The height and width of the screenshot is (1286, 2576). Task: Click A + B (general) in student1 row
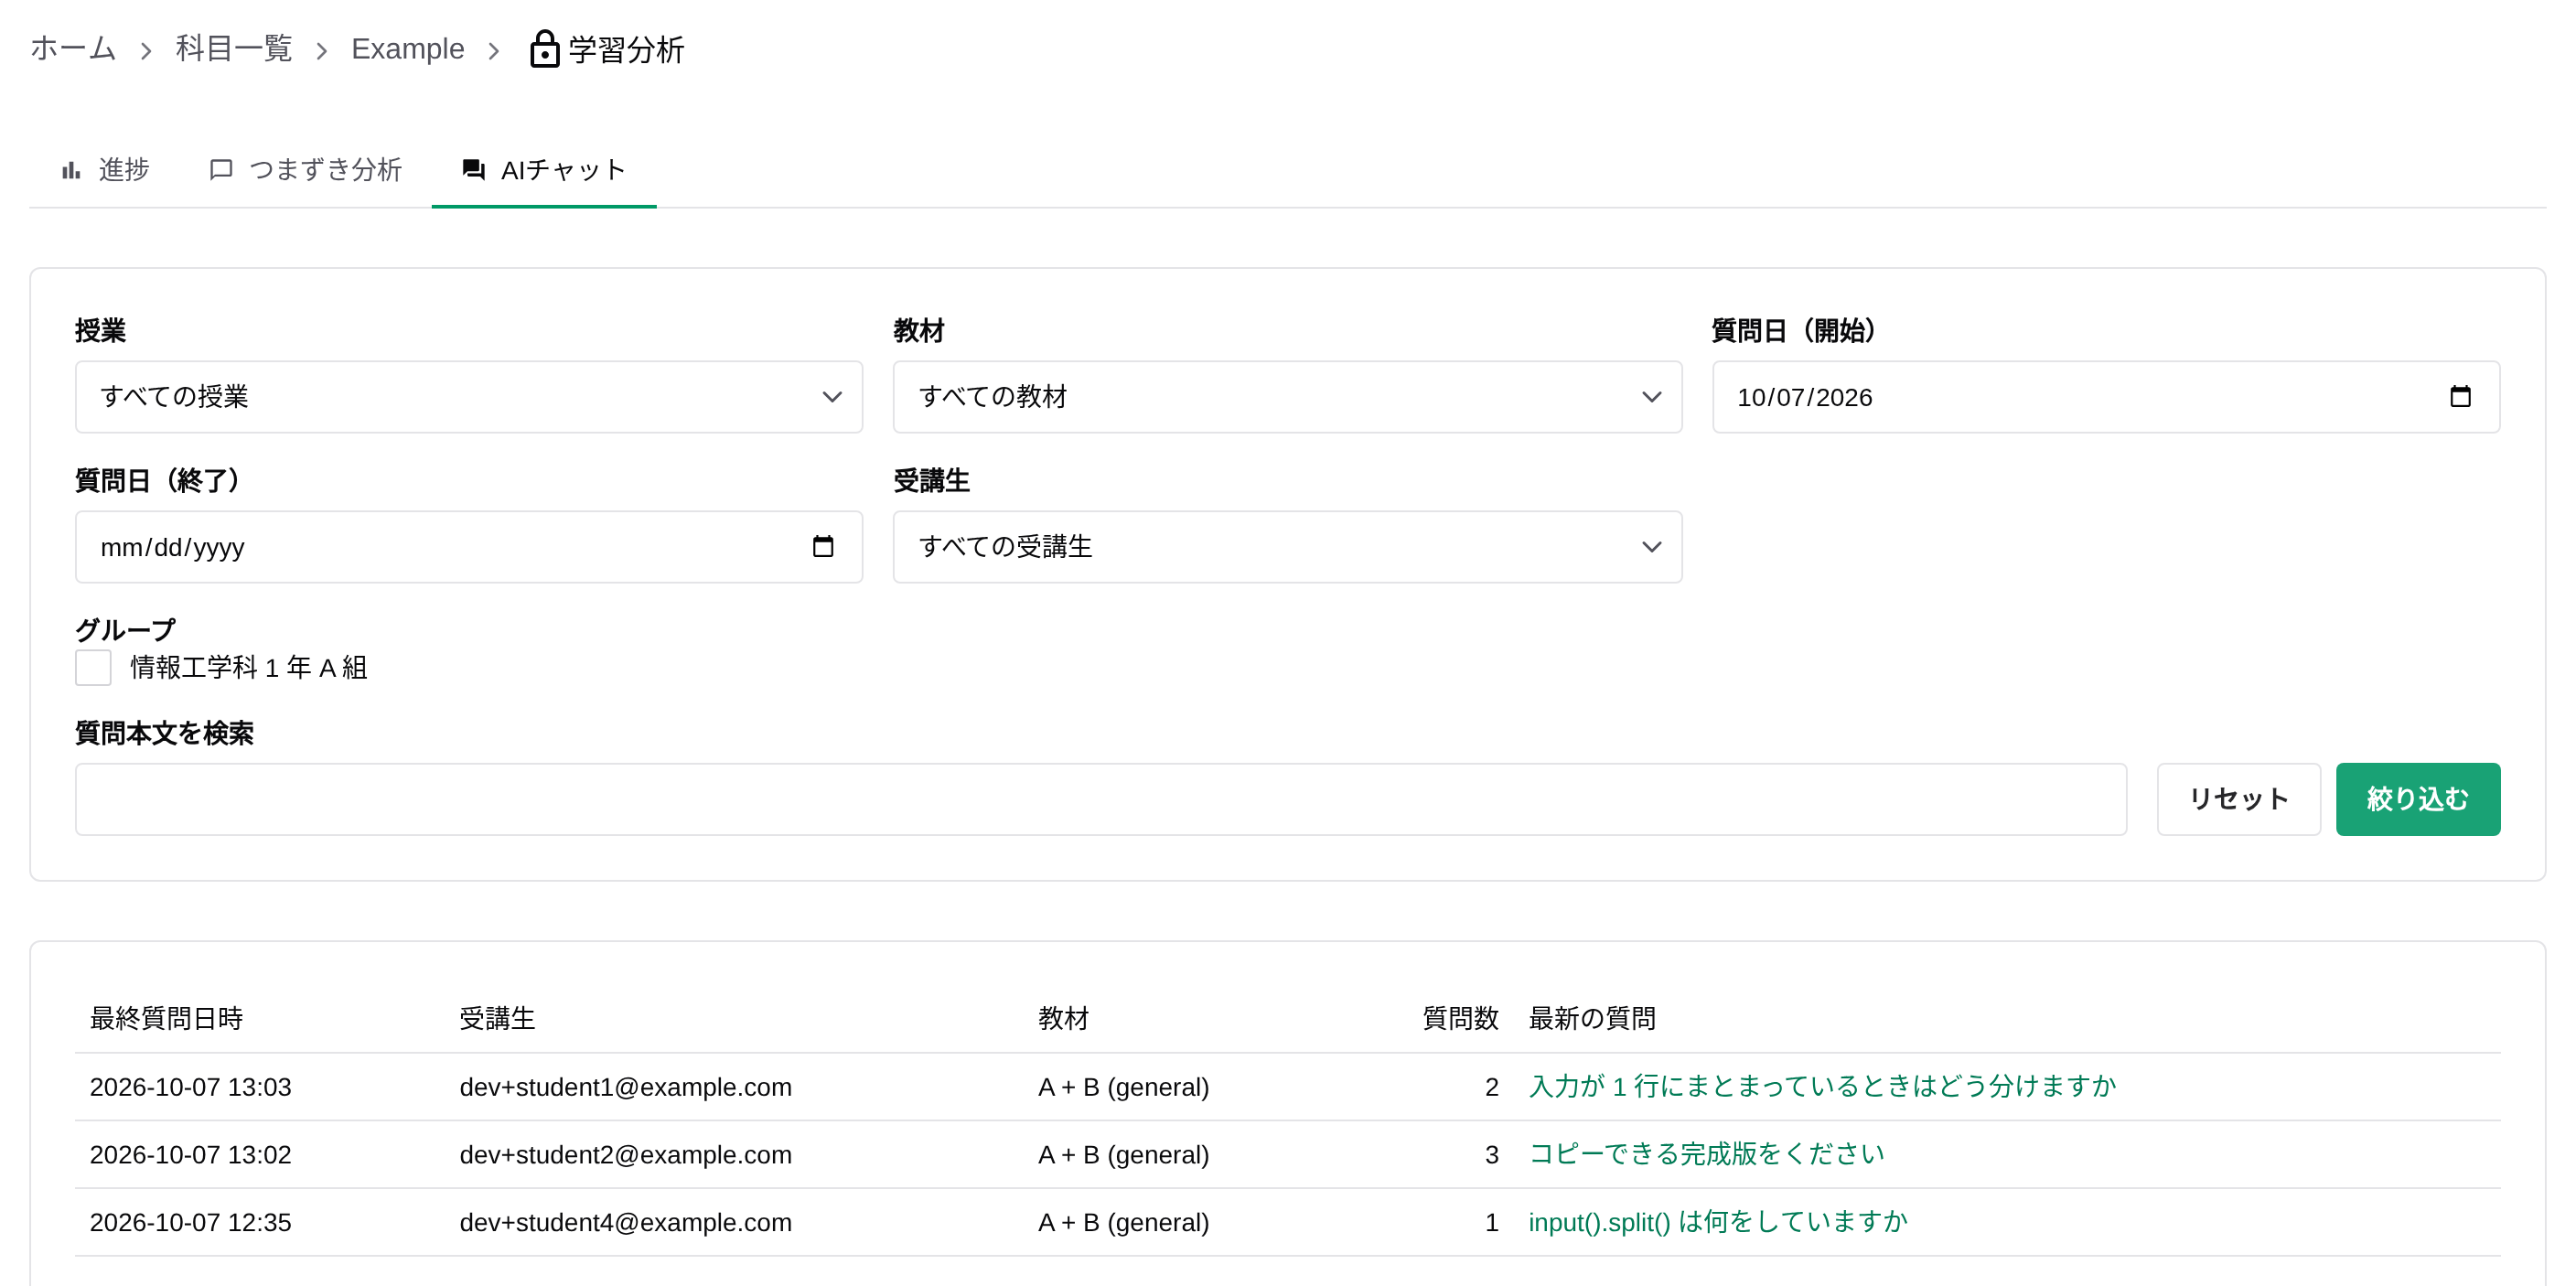1123,1087
